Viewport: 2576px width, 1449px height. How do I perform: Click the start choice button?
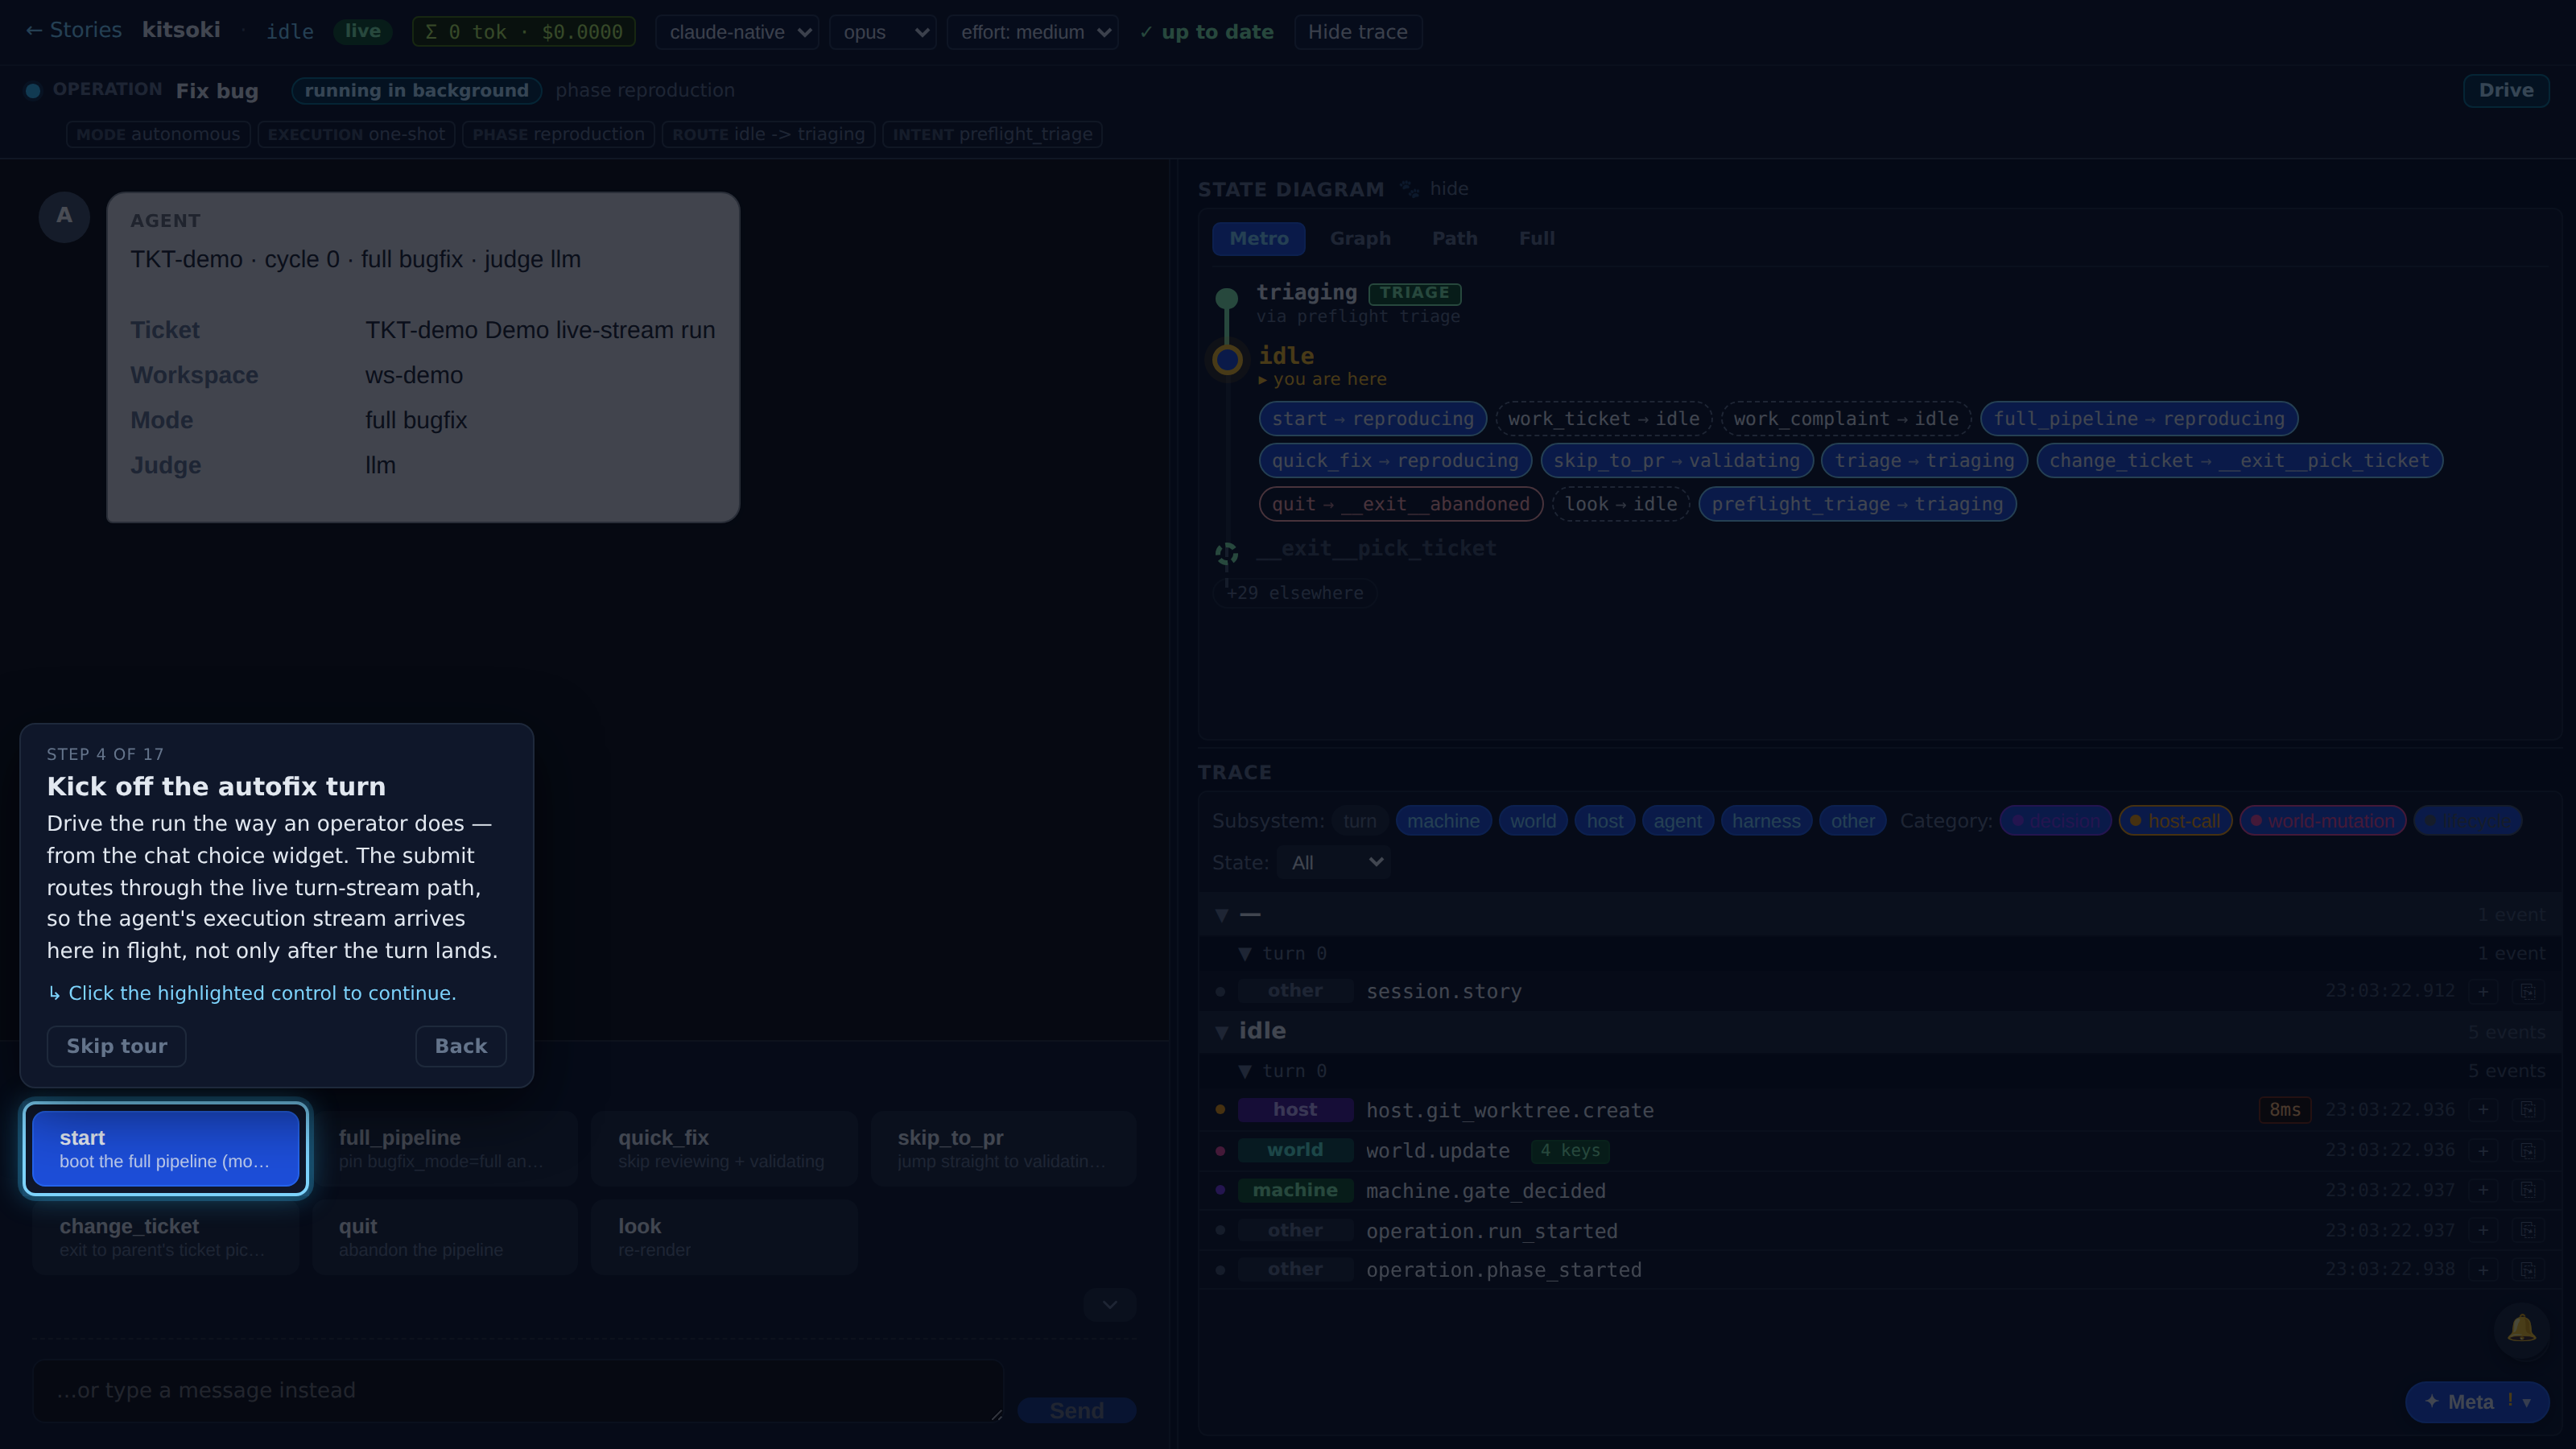pos(166,1149)
